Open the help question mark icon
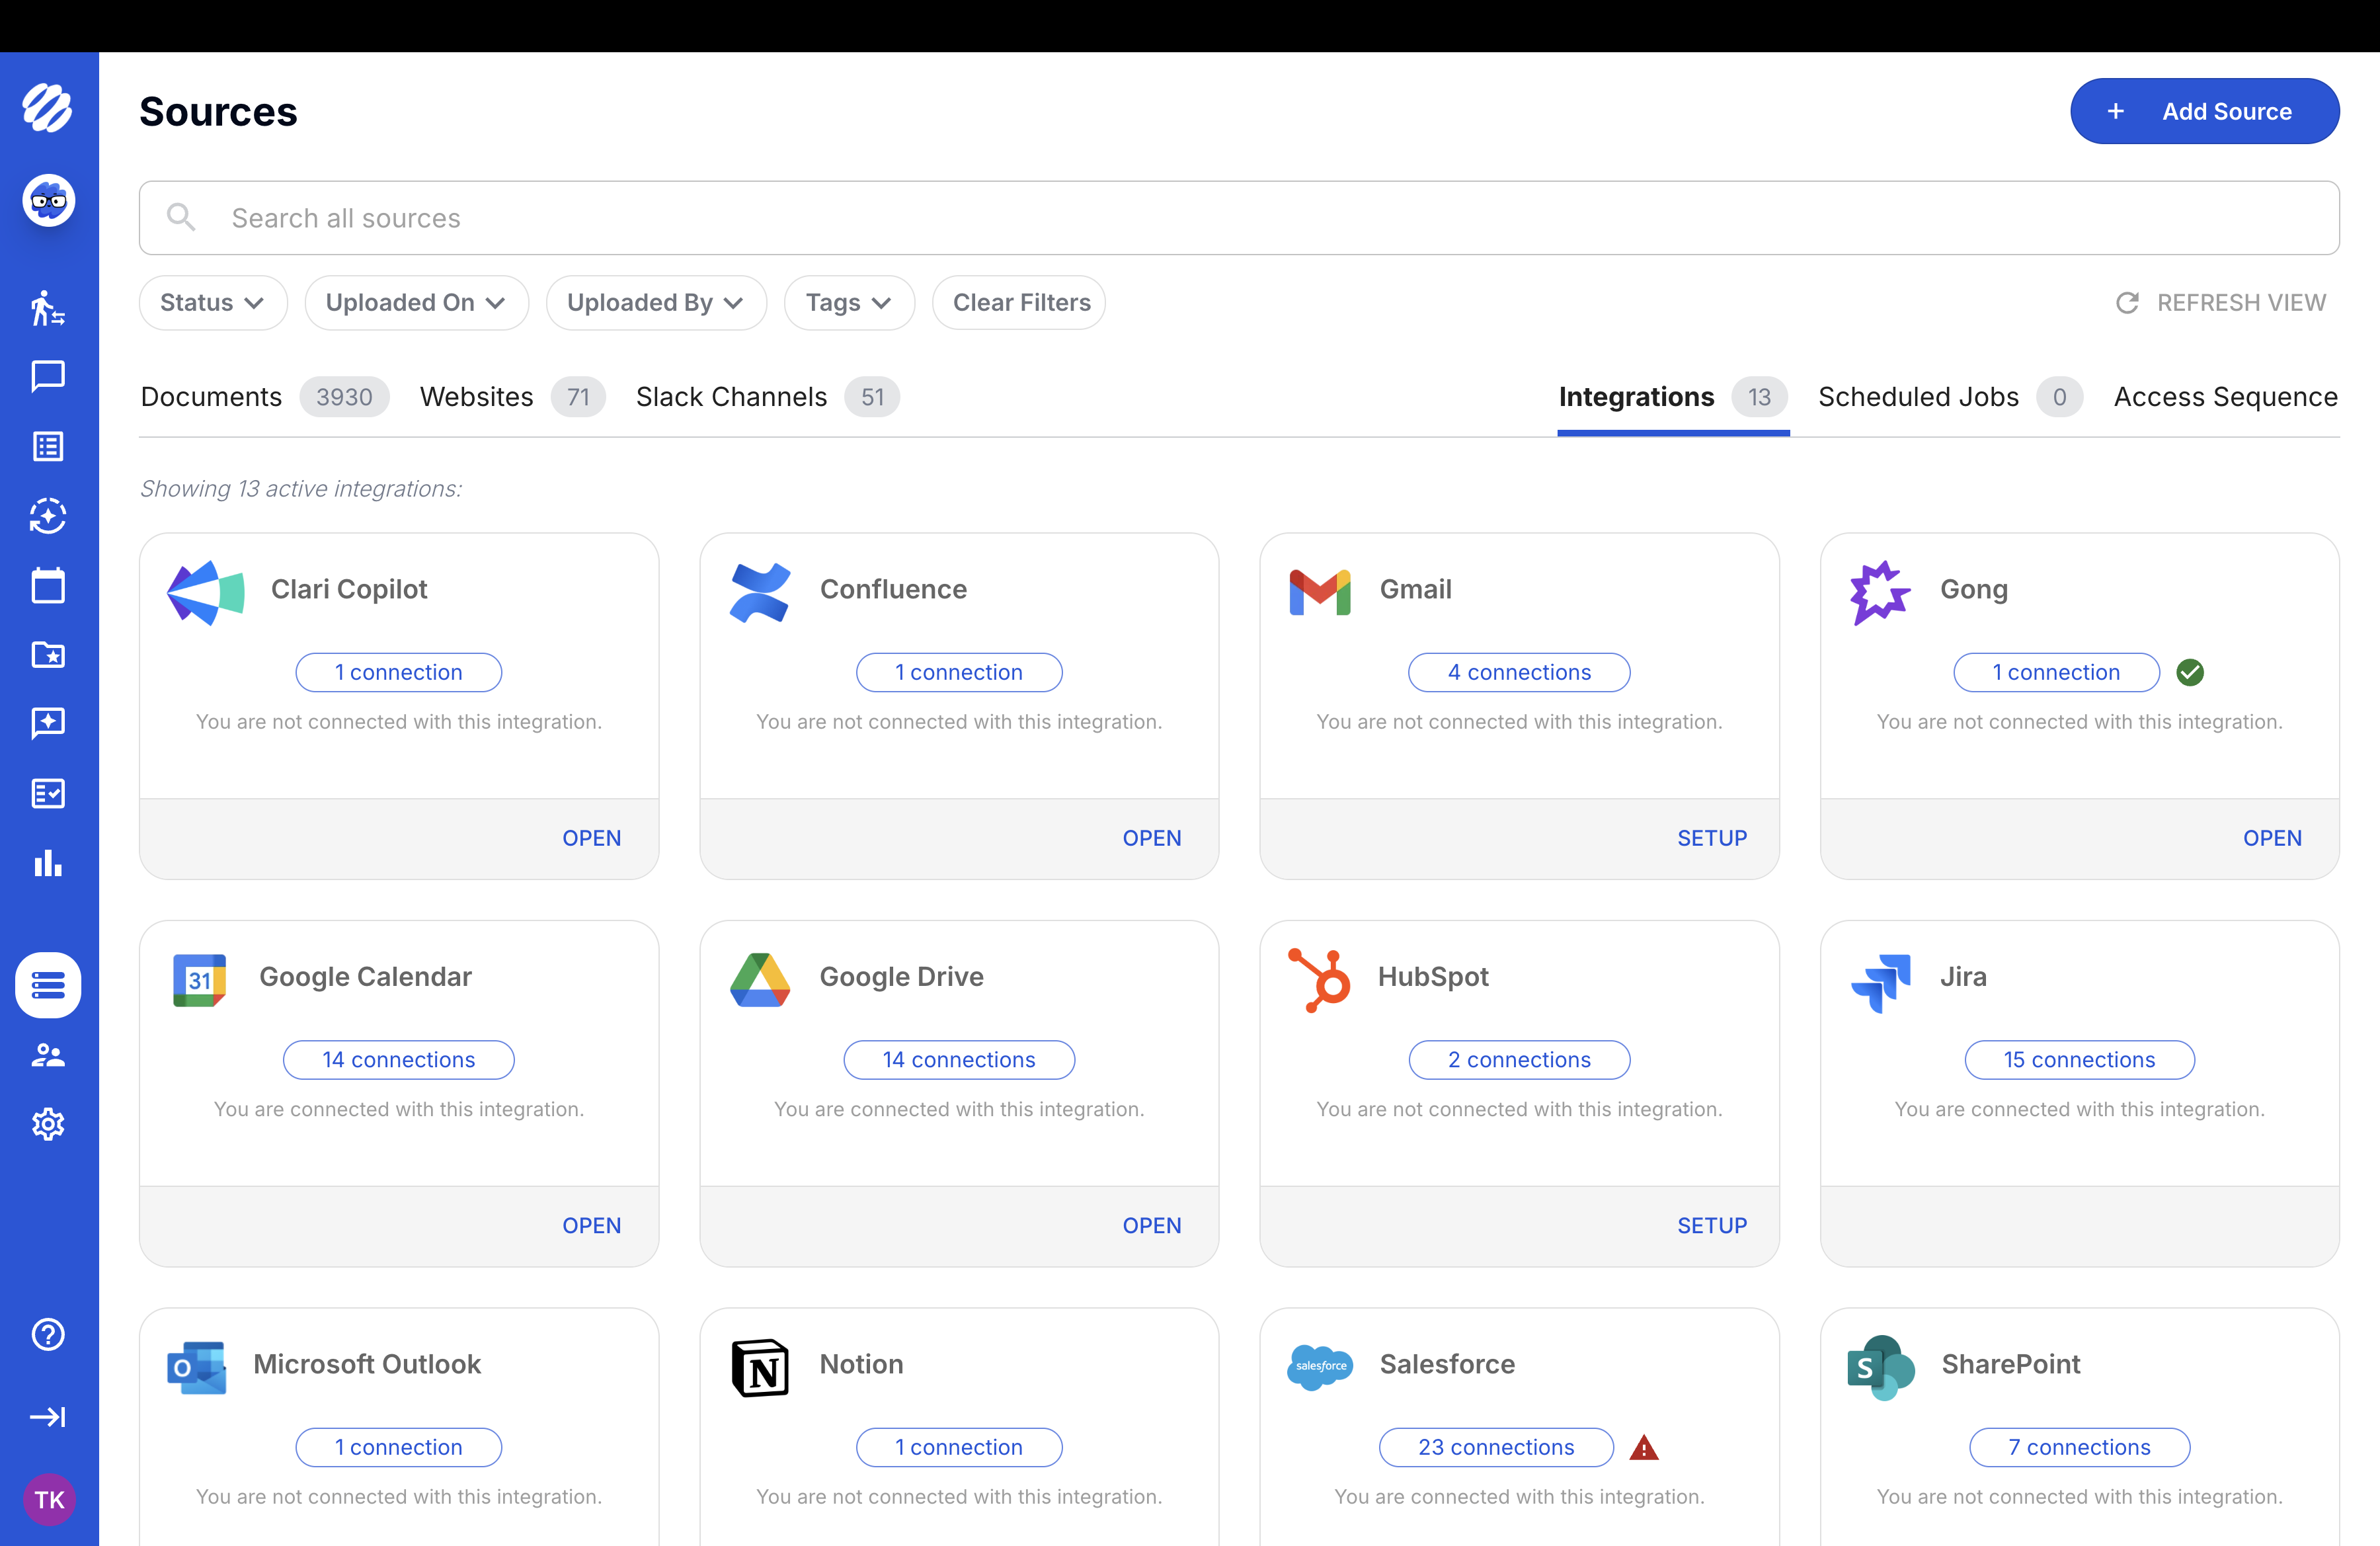 pos(48,1334)
